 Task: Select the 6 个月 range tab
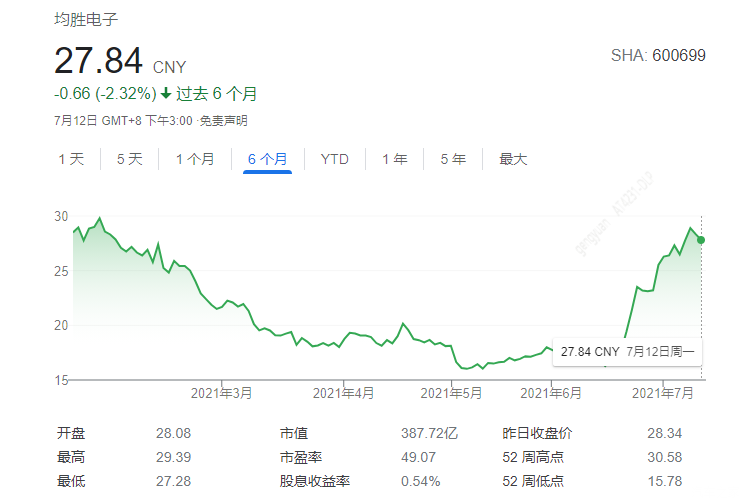[267, 159]
